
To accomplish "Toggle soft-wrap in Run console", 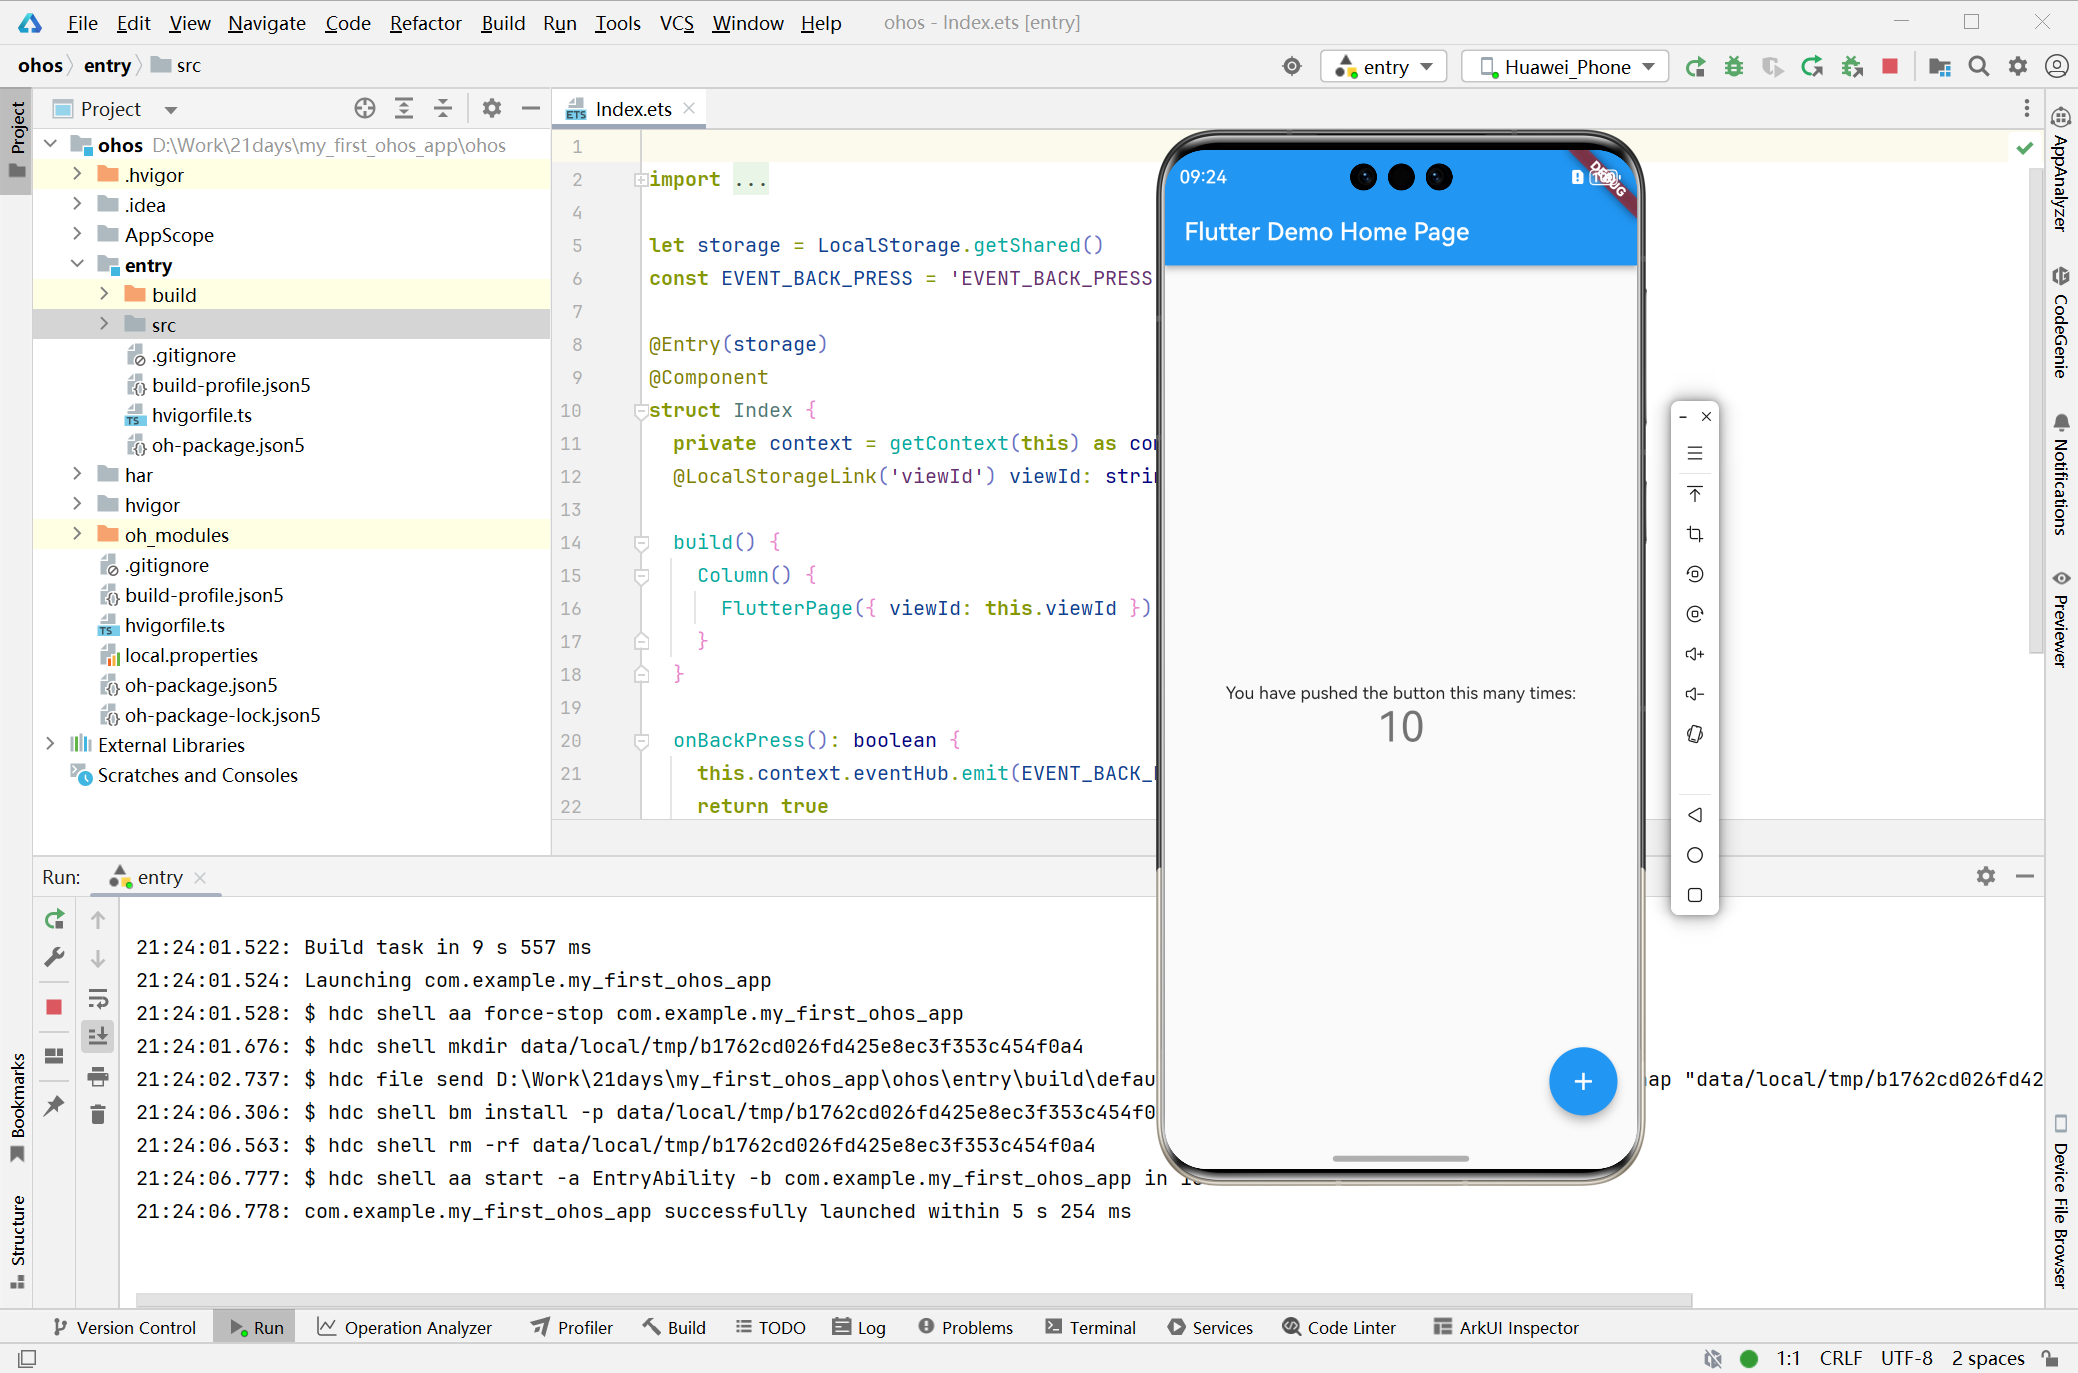I will click(98, 998).
